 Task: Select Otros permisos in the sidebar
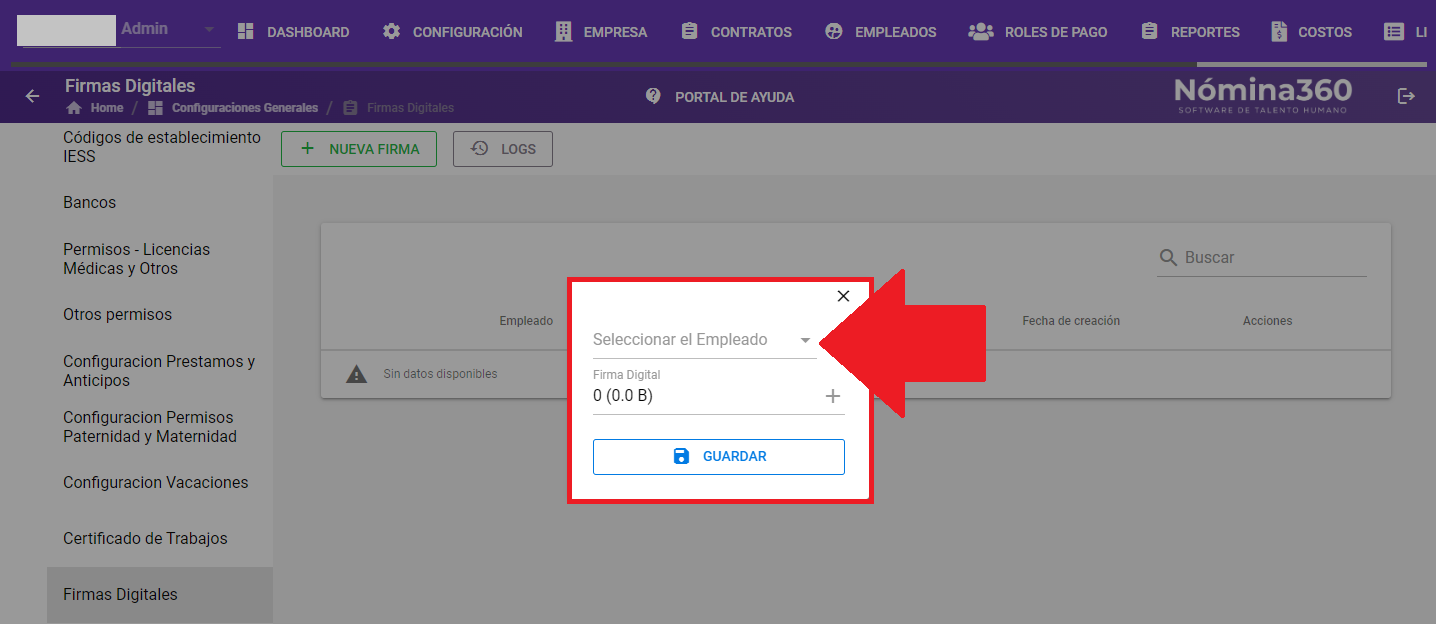pyautogui.click(x=160, y=315)
